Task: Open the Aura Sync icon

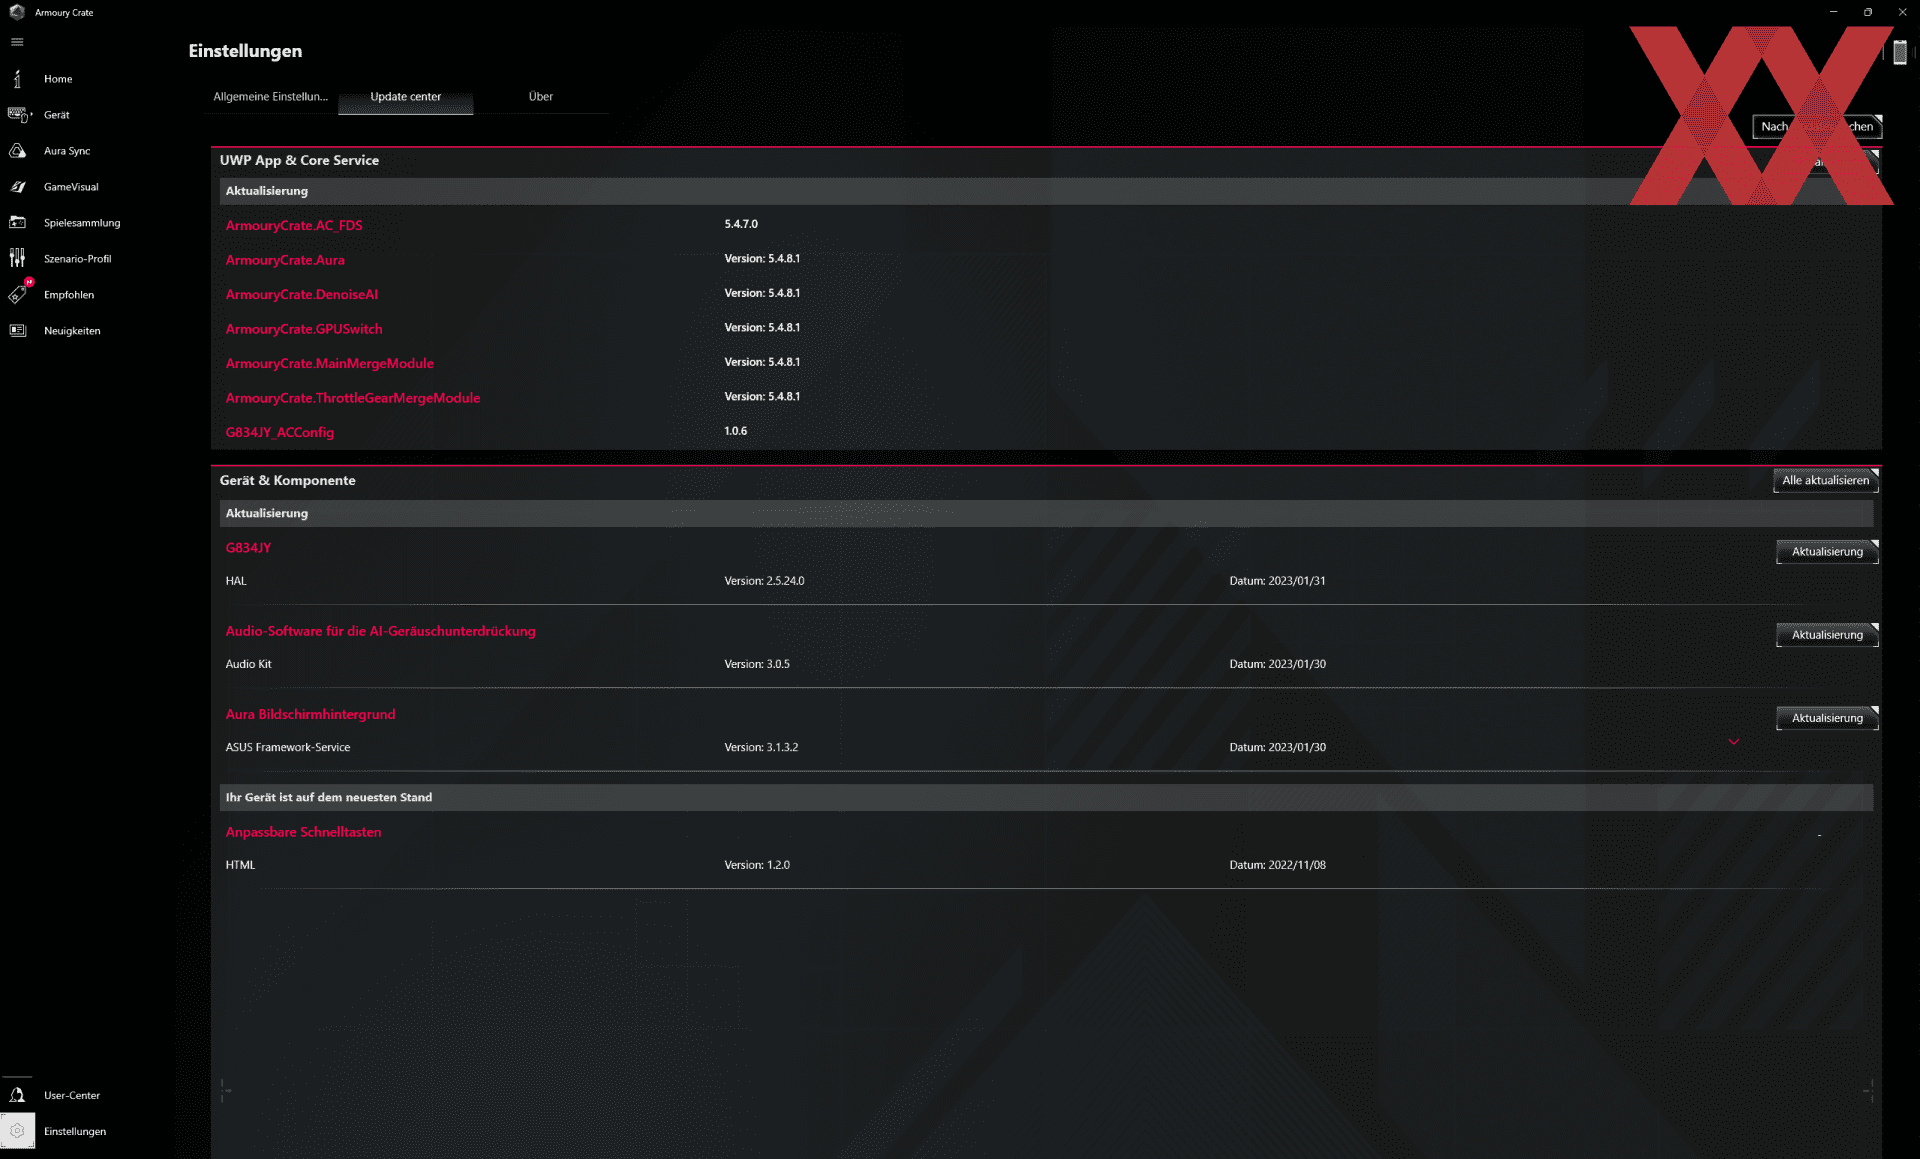Action: [x=17, y=151]
